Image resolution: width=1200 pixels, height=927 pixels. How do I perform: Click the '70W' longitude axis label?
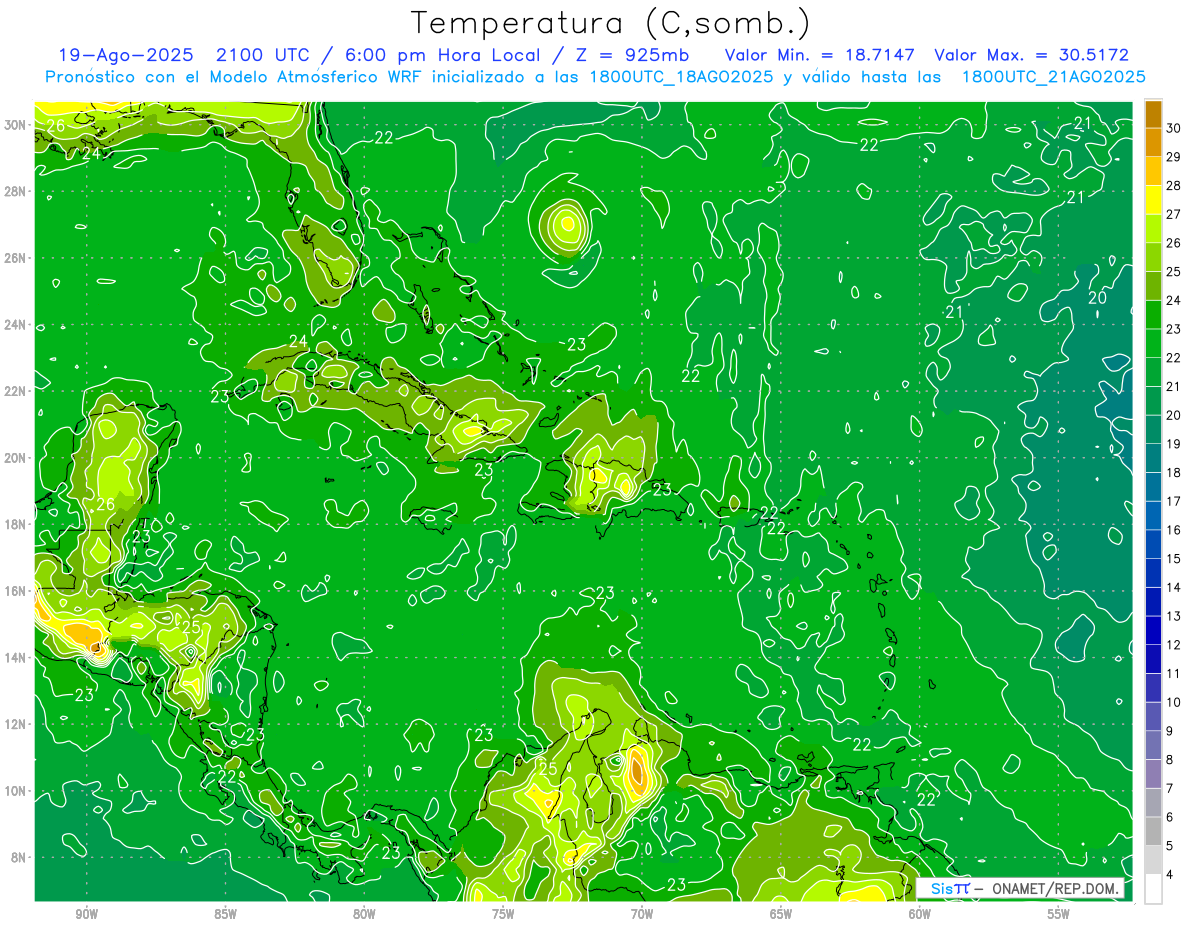pos(642,914)
